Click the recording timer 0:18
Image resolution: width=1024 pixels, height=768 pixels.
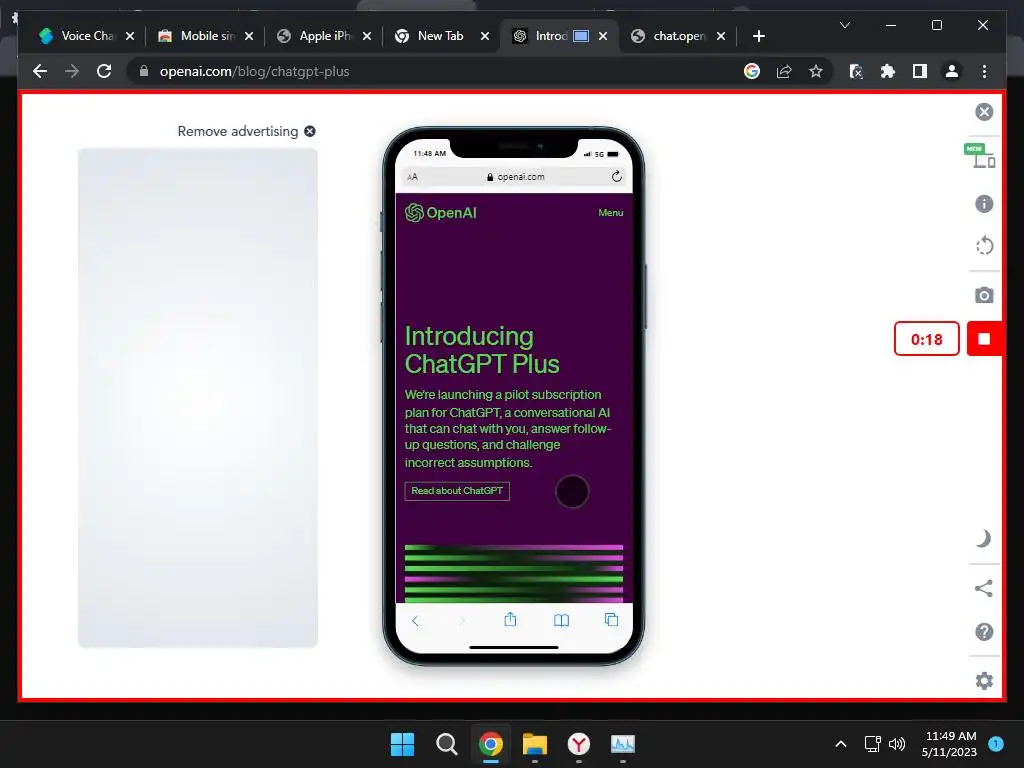pos(926,339)
